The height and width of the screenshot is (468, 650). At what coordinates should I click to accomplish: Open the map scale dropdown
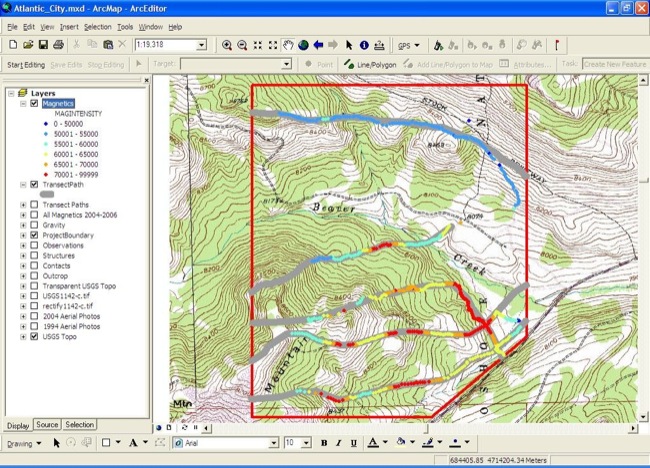202,45
